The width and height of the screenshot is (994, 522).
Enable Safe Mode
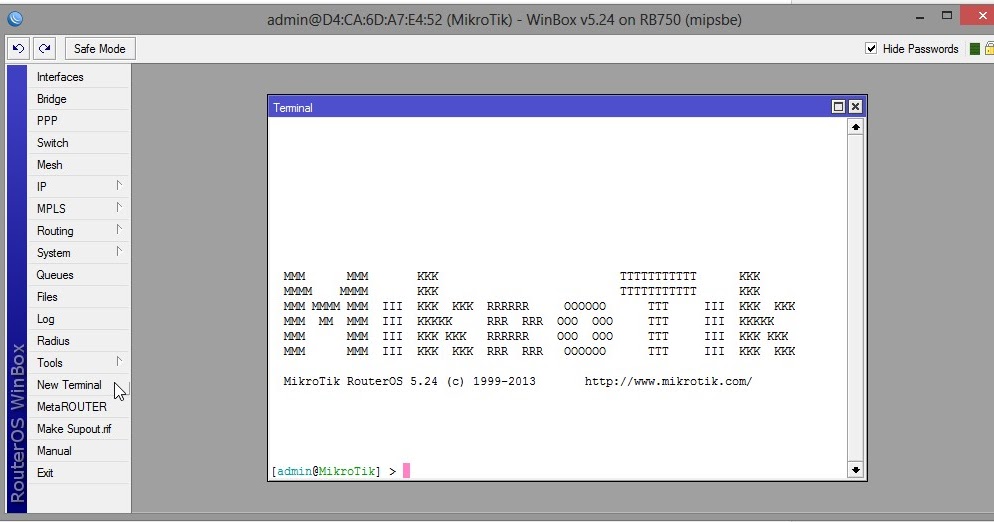[100, 48]
